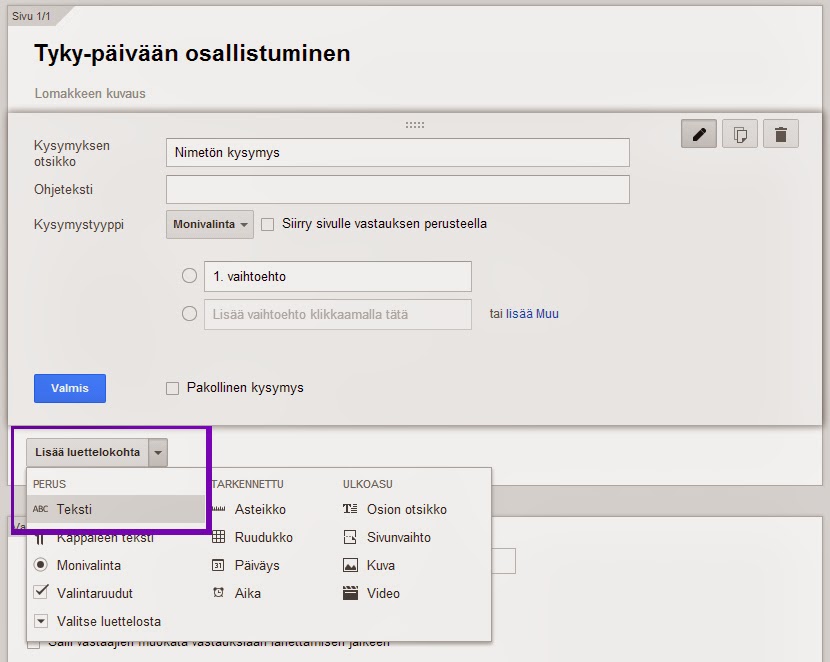Choose Ruudukko grid item type

[x=263, y=537]
